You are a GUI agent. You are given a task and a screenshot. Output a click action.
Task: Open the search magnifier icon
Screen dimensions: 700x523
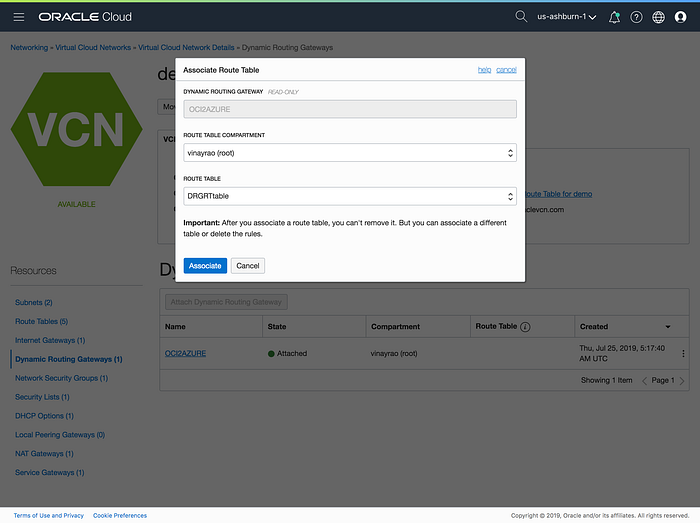(x=521, y=17)
